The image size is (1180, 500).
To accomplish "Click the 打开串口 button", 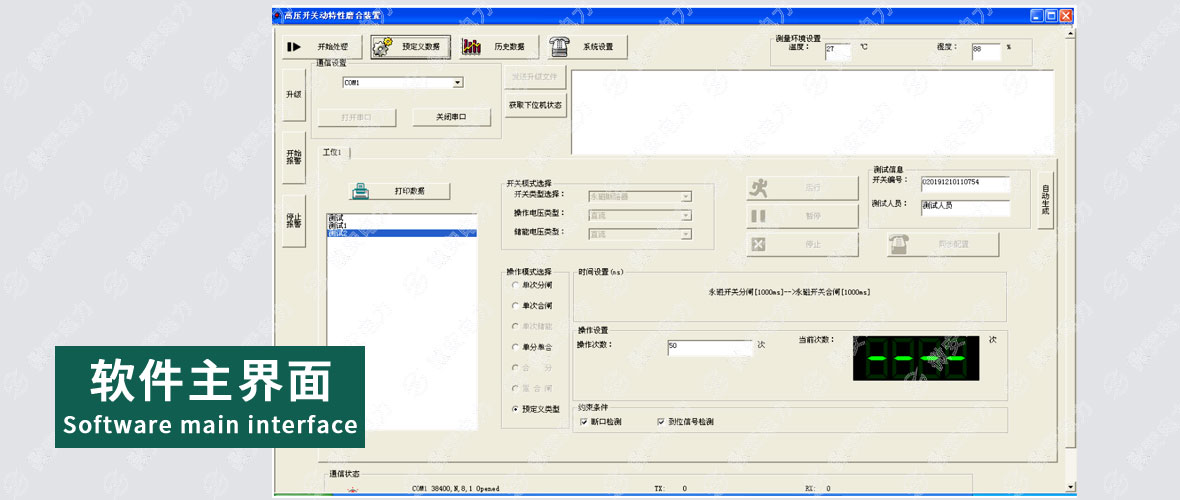I will tap(357, 117).
